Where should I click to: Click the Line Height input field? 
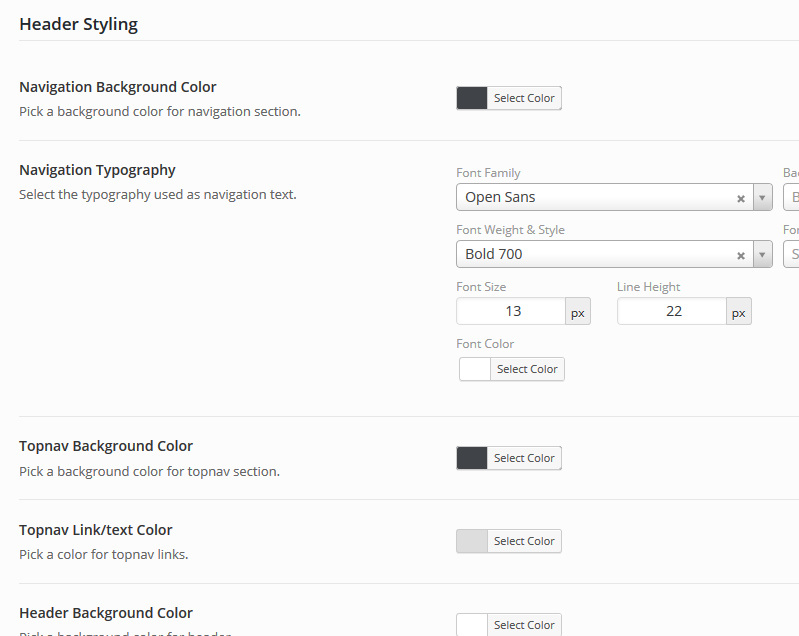pyautogui.click(x=672, y=312)
